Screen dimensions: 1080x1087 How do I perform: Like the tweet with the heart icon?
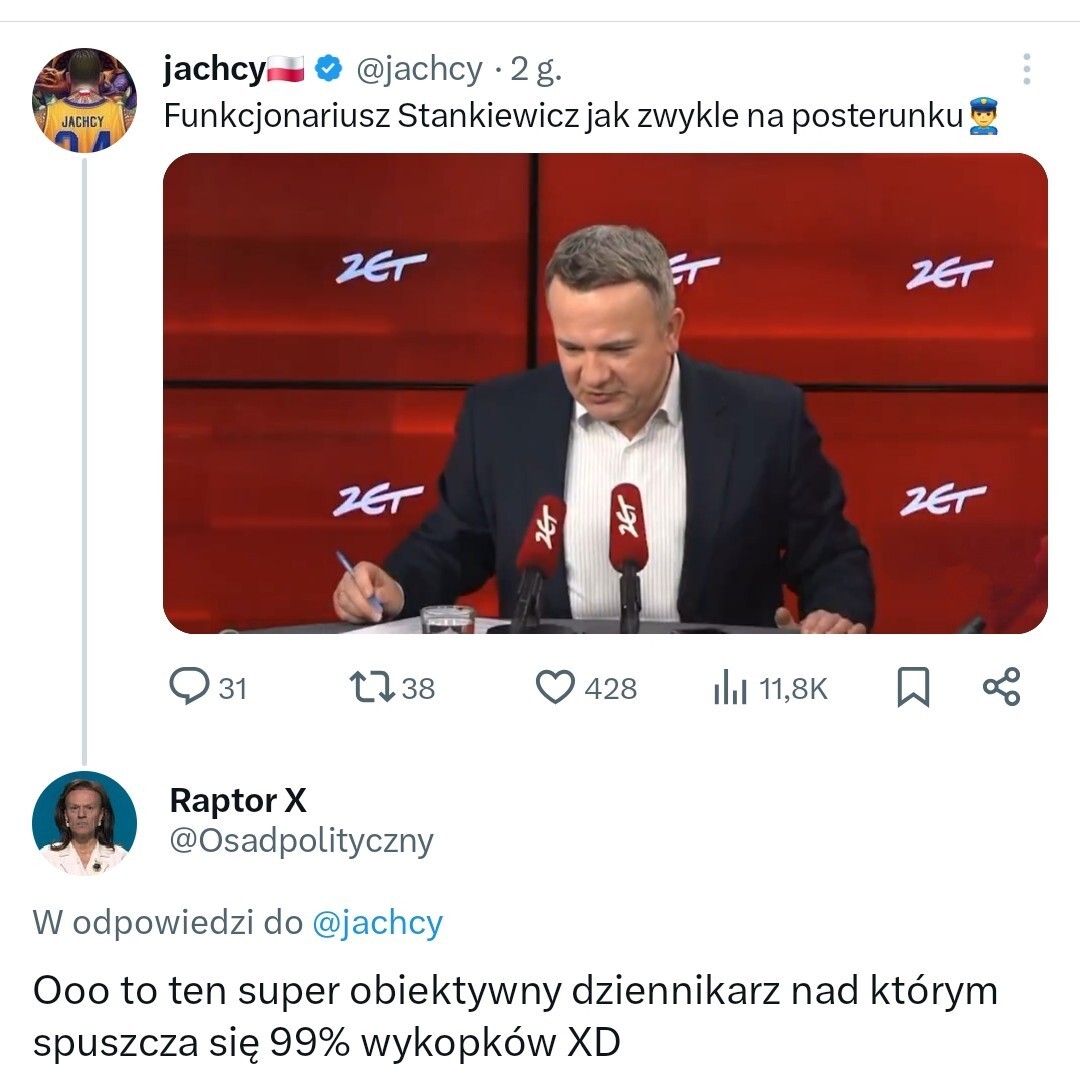point(555,687)
